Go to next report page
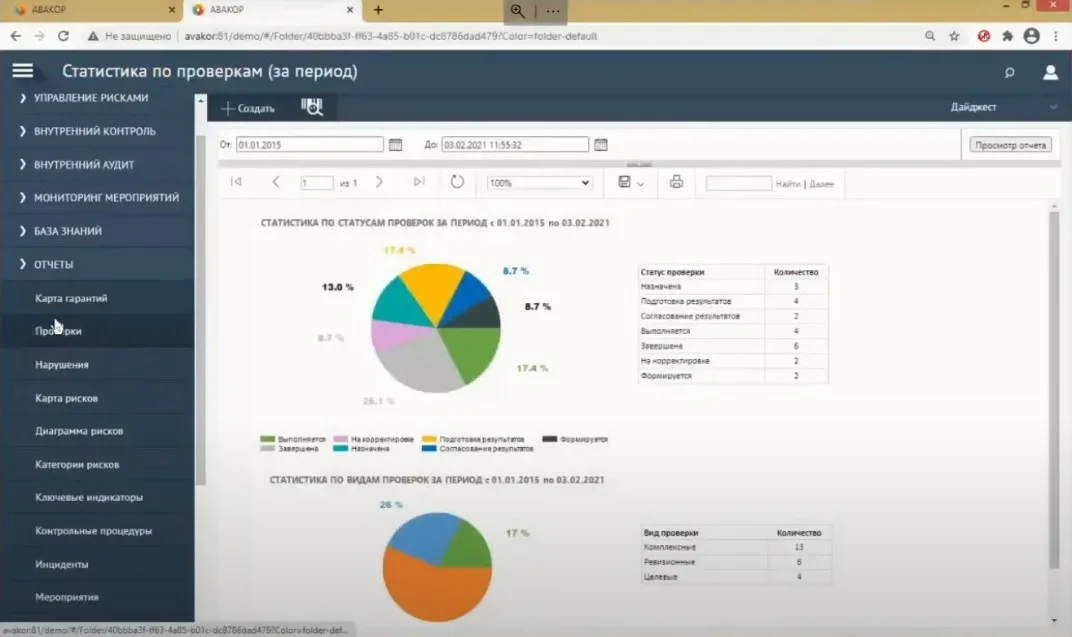 tap(379, 182)
